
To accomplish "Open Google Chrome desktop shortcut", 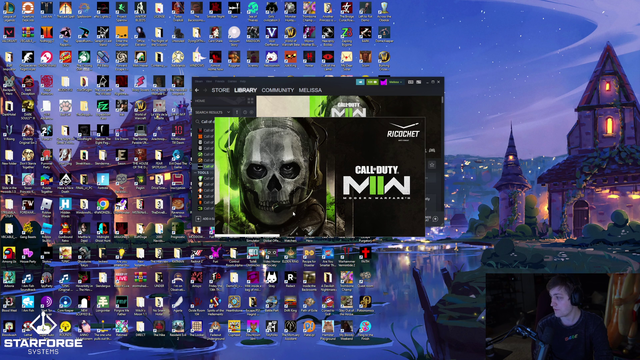I will pyautogui.click(x=103, y=205).
